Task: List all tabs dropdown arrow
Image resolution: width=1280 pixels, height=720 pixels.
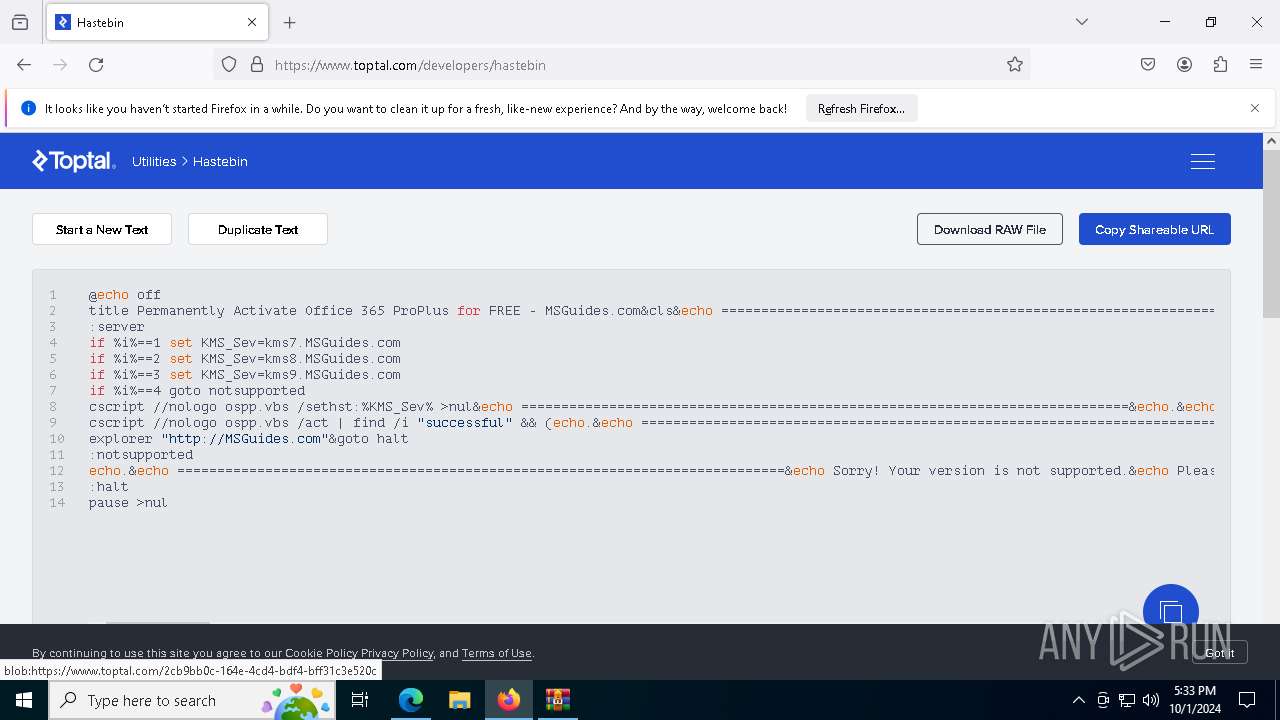Action: pos(1082,22)
